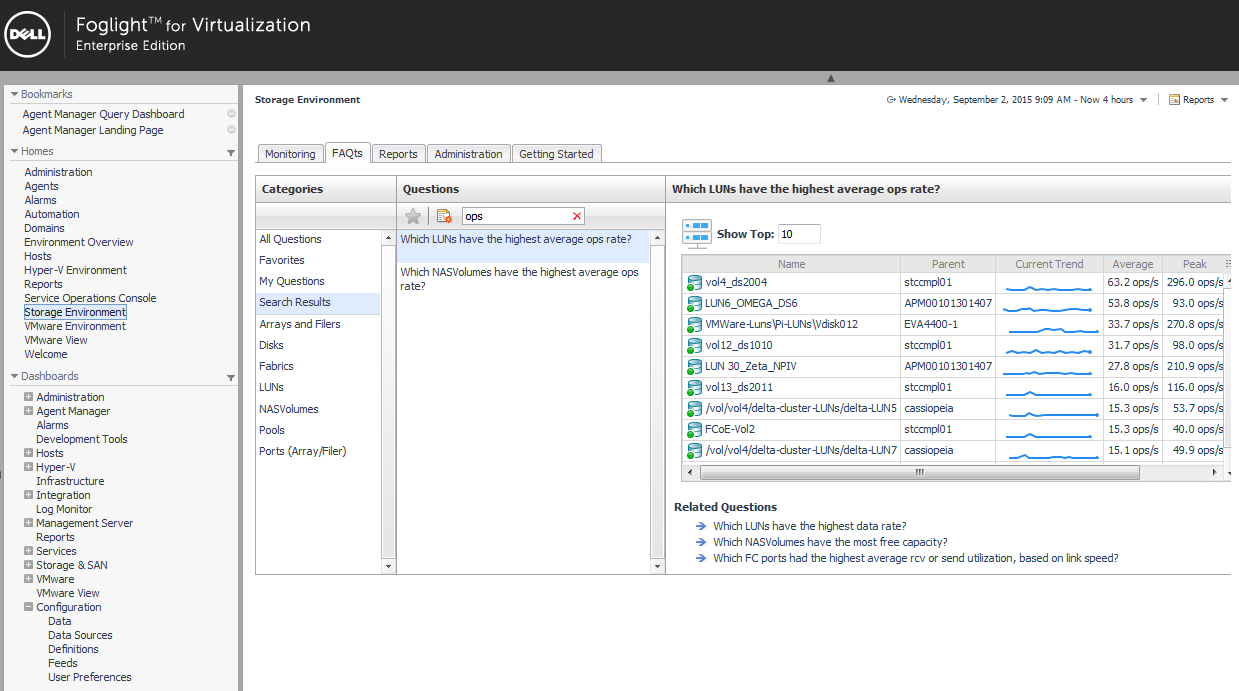Click the question list icon beside the search box
This screenshot has height=691, width=1239.
pos(444,216)
